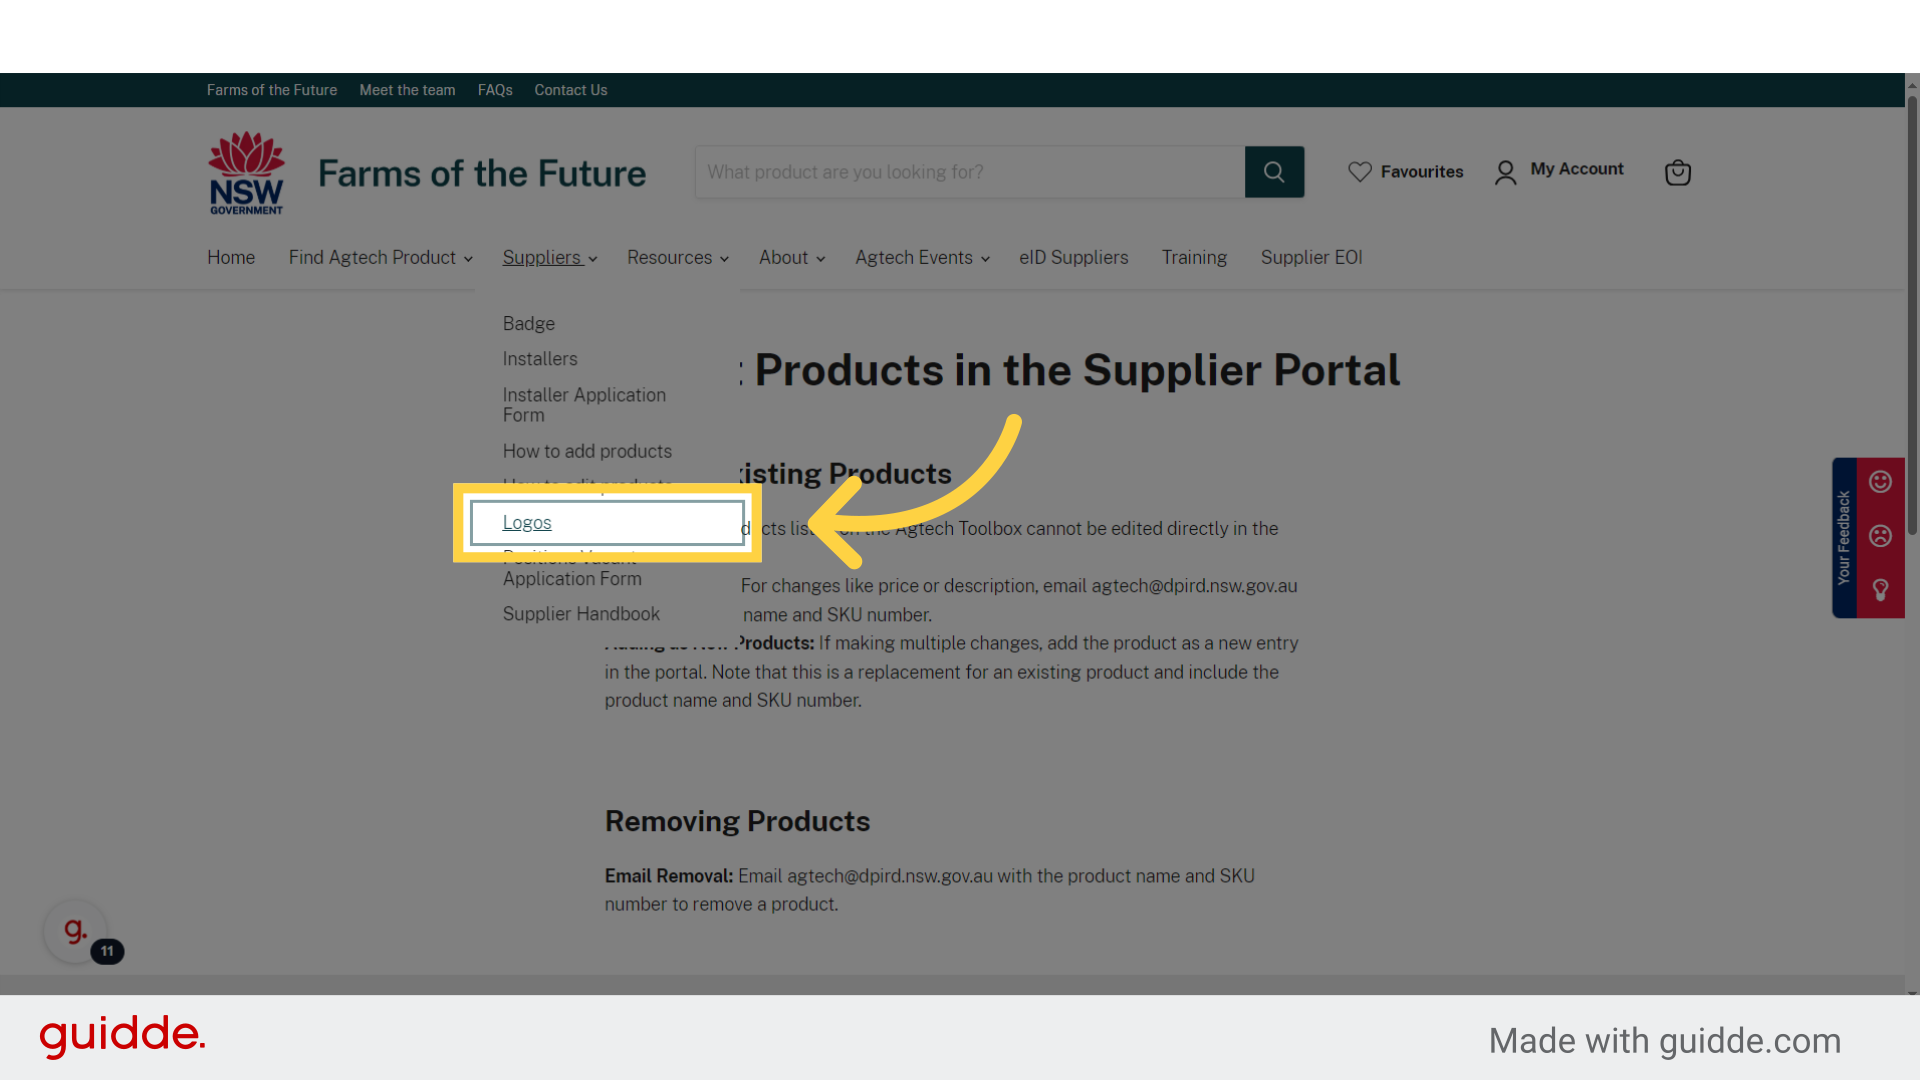This screenshot has height=1080, width=1920.
Task: Click the lightbulb idea feedback icon
Action: pyautogui.click(x=1880, y=590)
